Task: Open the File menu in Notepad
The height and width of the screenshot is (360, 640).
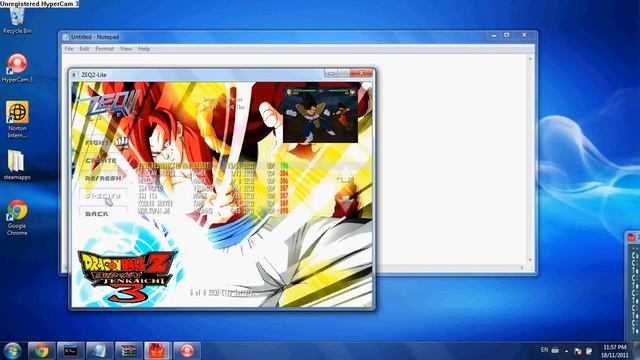Action: [69, 49]
